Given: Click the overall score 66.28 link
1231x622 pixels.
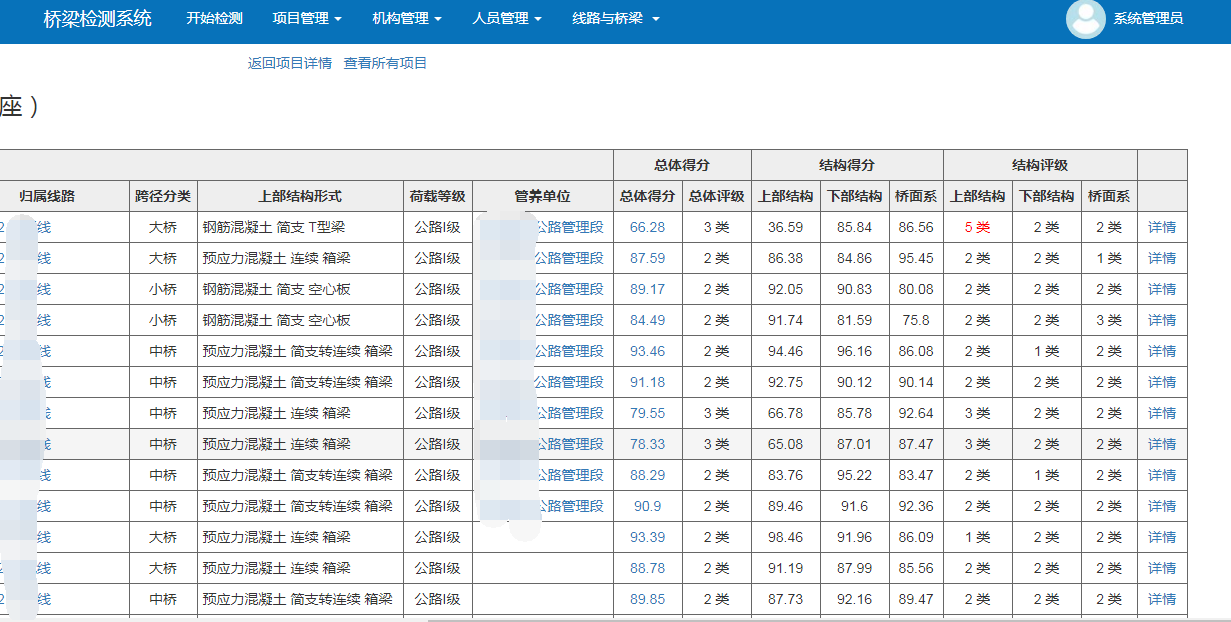Looking at the screenshot, I should pos(647,227).
